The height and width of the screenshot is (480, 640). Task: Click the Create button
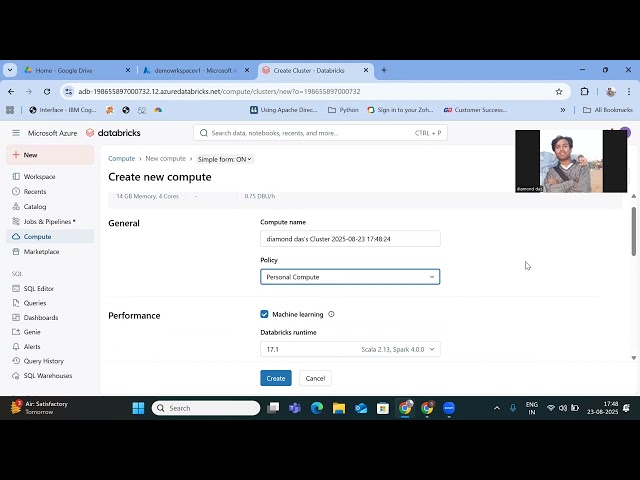276,378
